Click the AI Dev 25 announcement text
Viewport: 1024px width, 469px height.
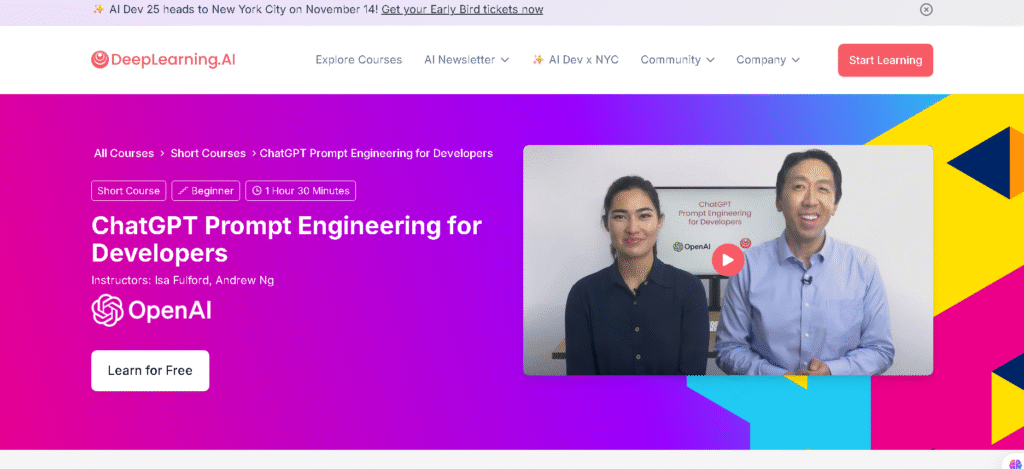[244, 10]
